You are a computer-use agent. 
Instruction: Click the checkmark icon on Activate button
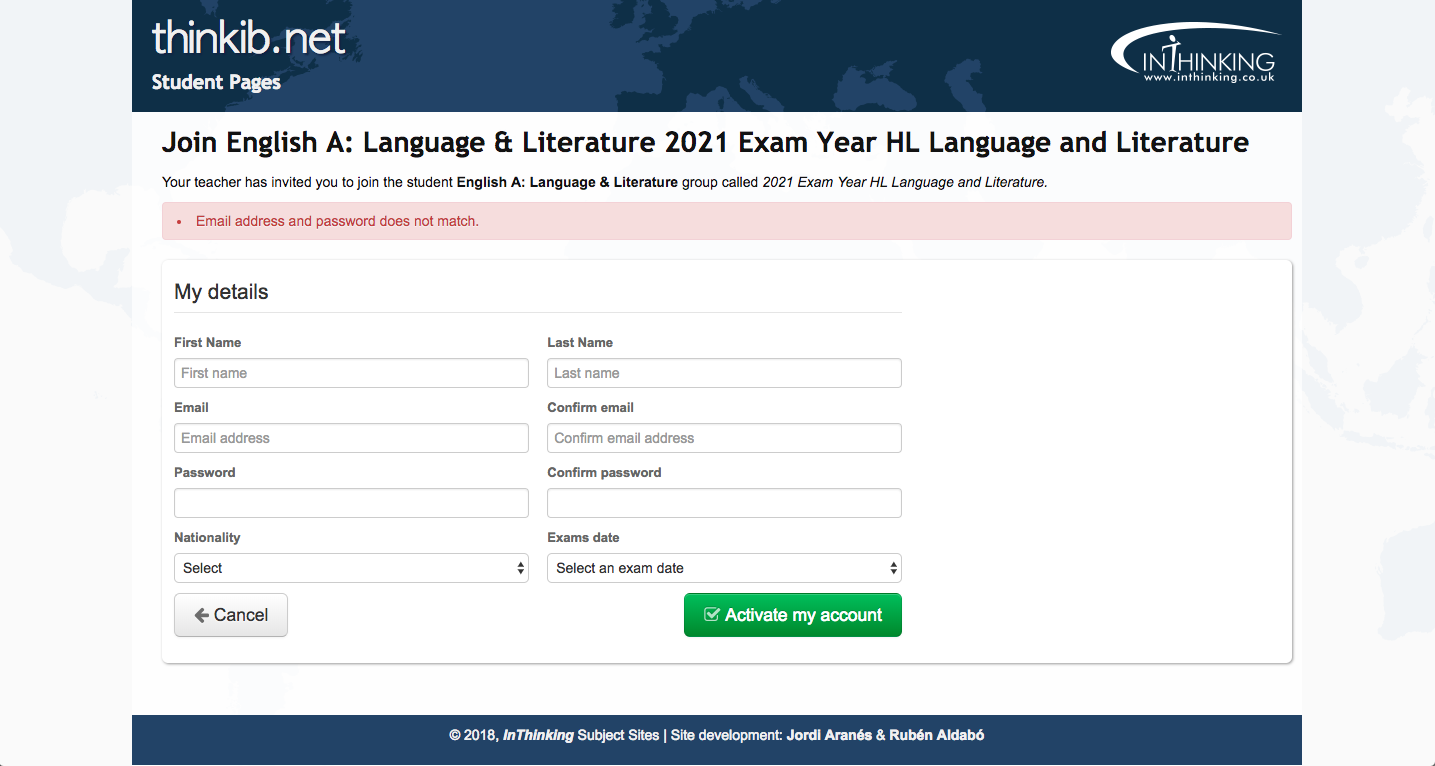coord(712,615)
